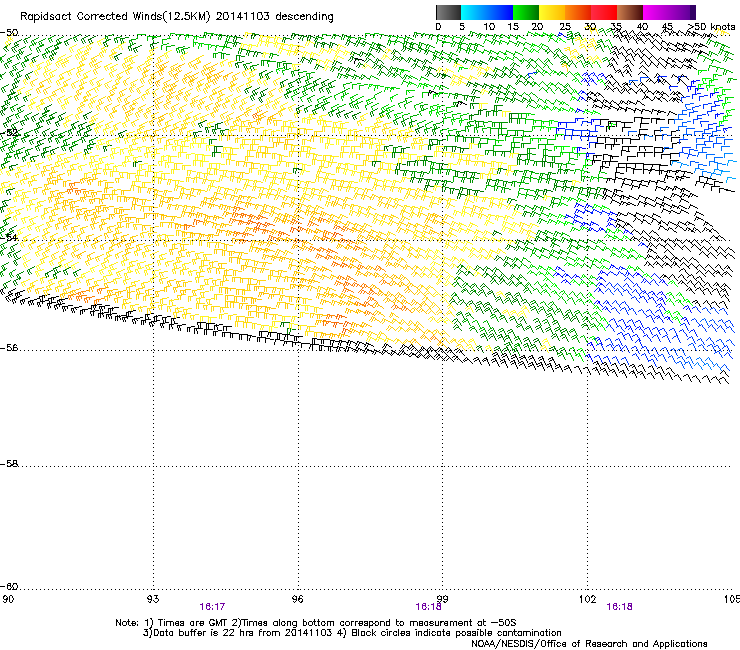Viewport: 740px width, 650px height.
Task: Select the '93' longitude axis label
Action: (x=153, y=599)
